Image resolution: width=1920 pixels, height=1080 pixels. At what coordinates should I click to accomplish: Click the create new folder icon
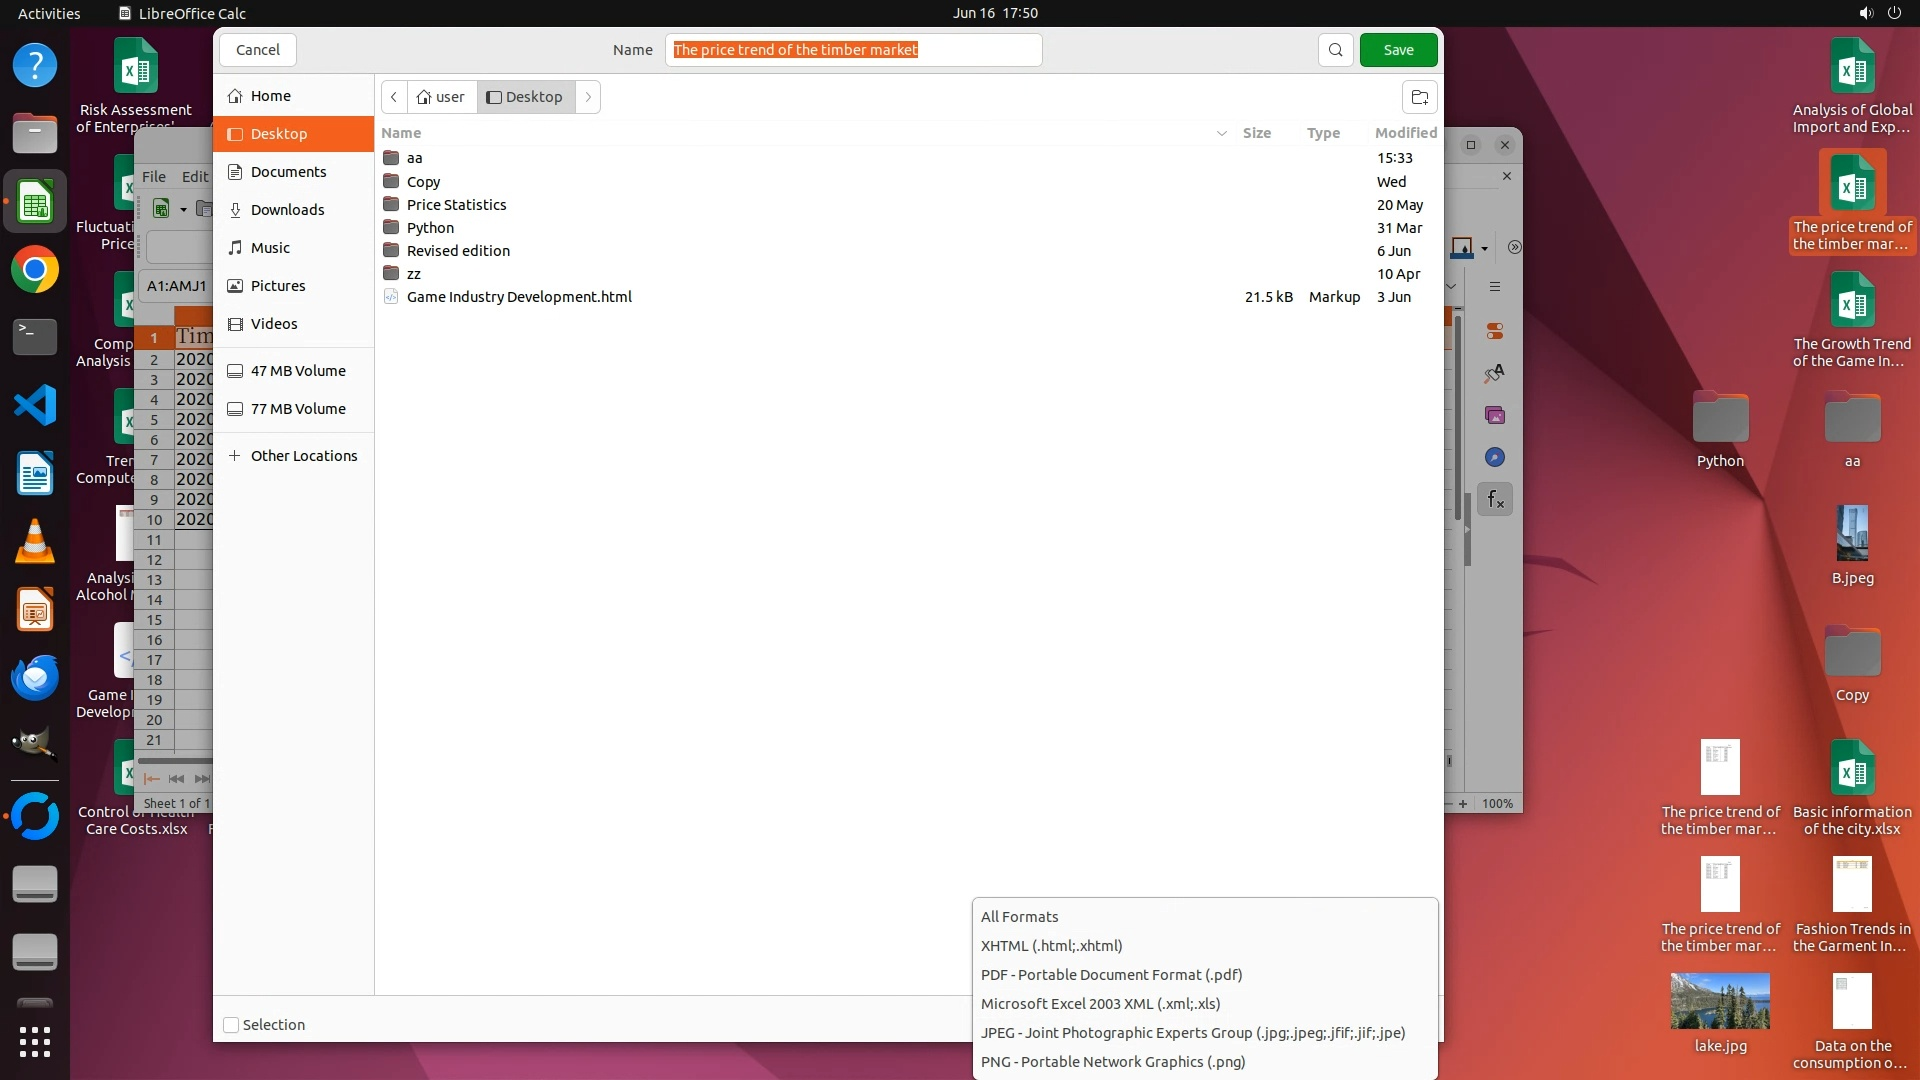tap(1419, 97)
